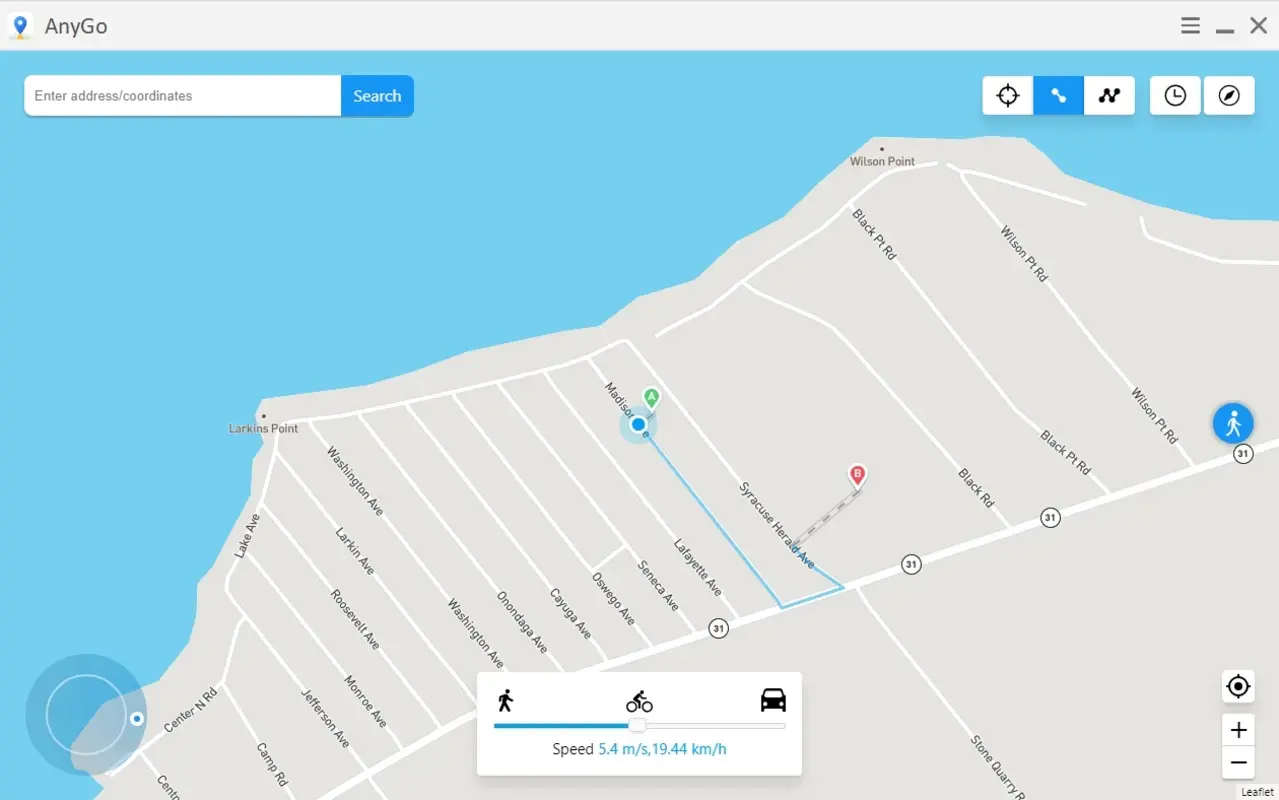The width and height of the screenshot is (1279, 800).
Task: Click the compass icon in the toolbar
Action: point(1229,95)
